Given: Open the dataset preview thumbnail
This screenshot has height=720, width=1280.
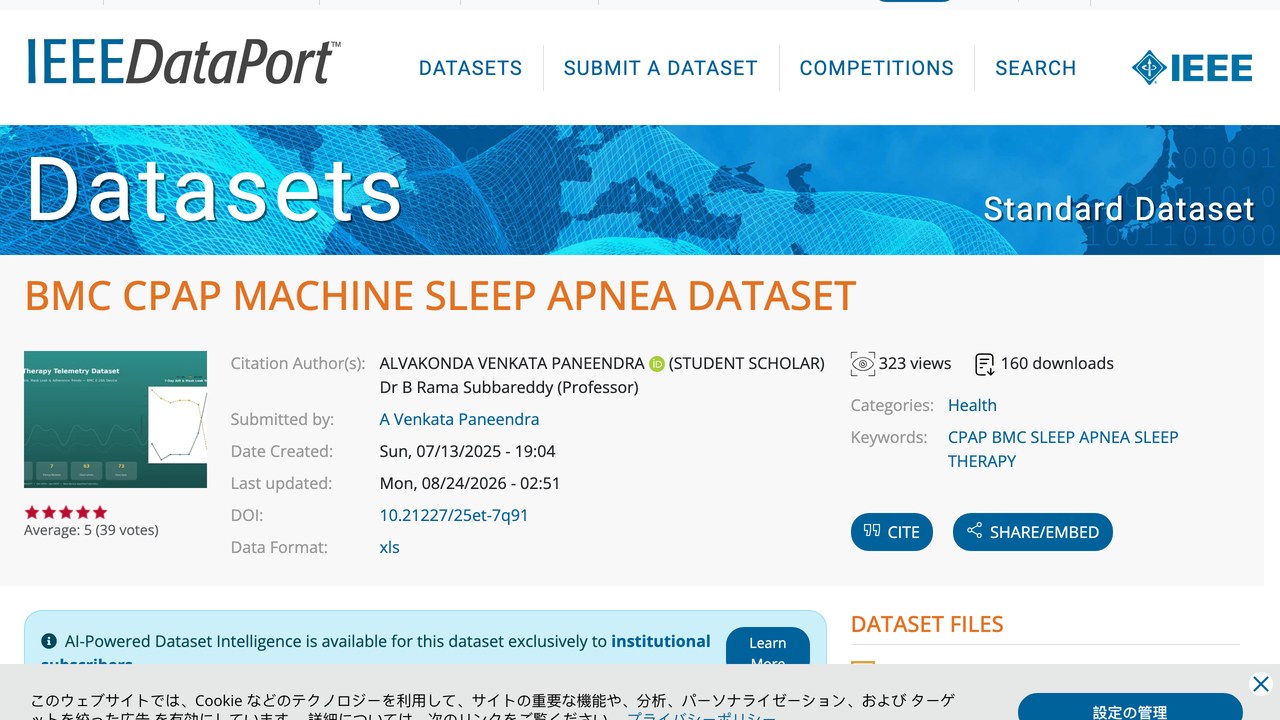Looking at the screenshot, I should coord(116,420).
